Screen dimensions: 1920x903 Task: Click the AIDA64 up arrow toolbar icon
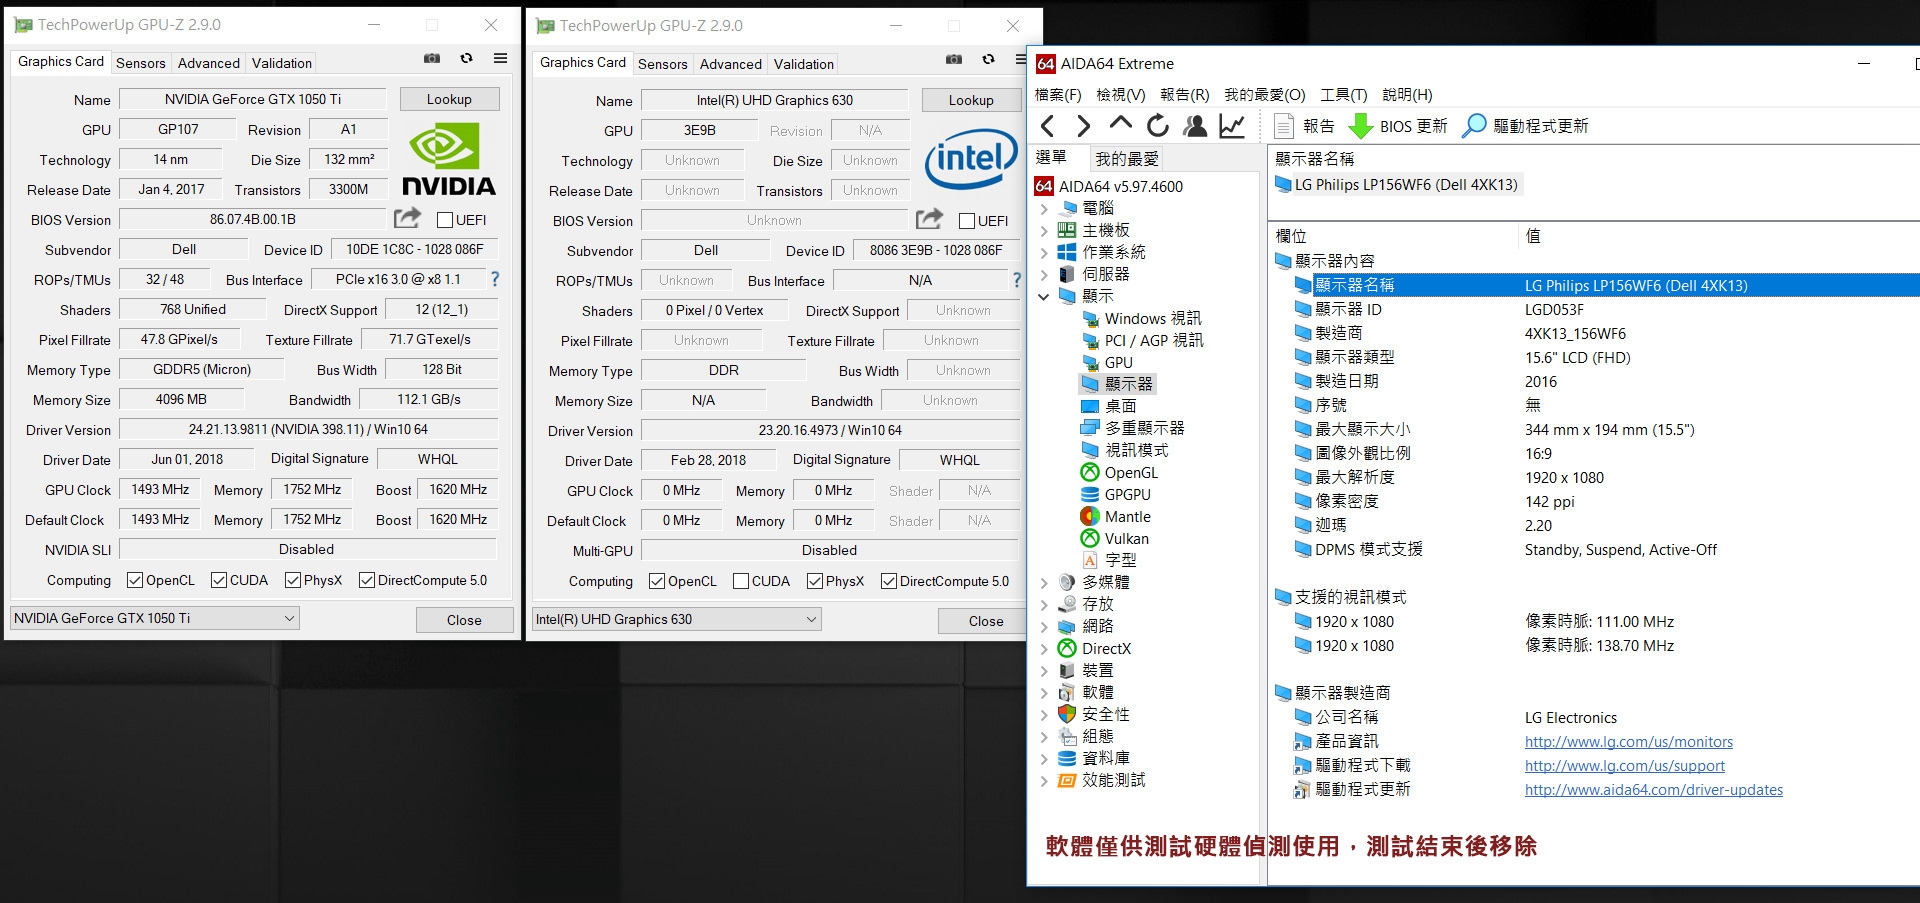click(1120, 125)
